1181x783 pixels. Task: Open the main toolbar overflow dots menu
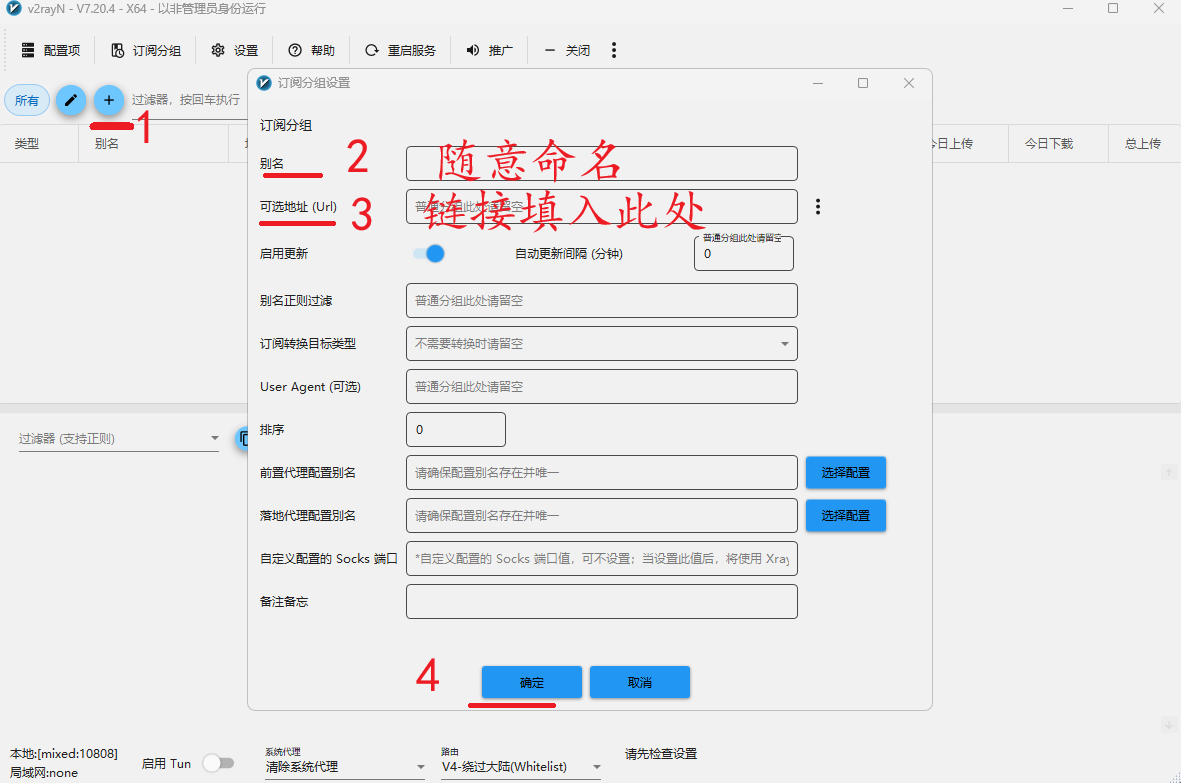pyautogui.click(x=614, y=50)
